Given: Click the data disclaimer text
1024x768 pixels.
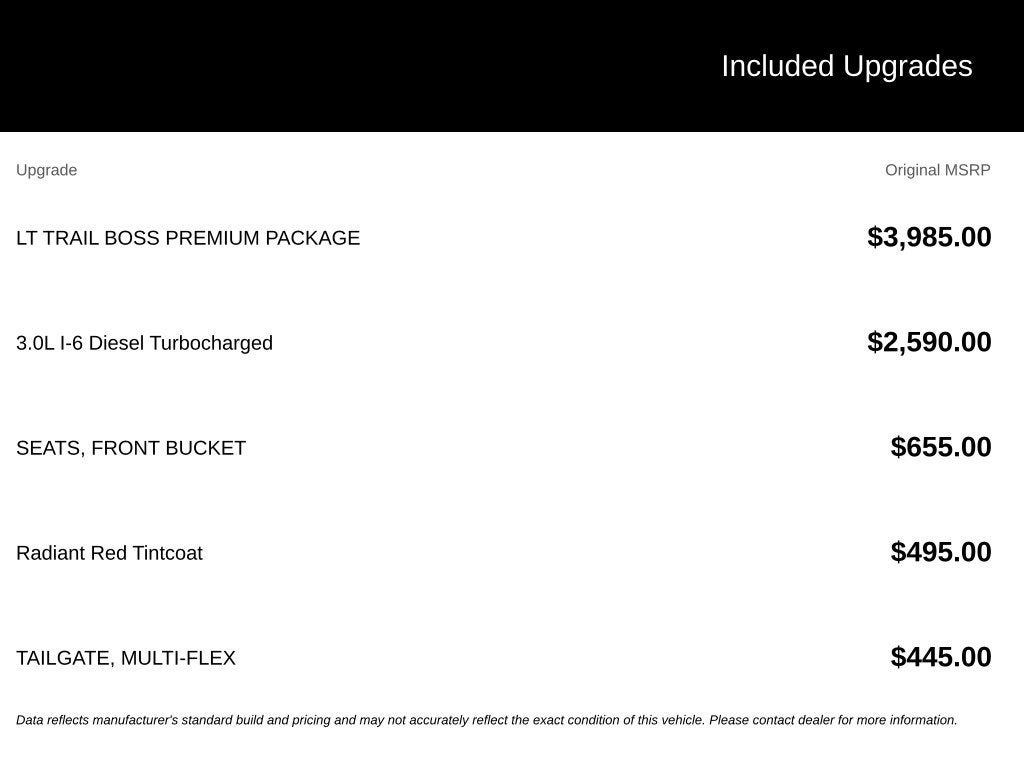Looking at the screenshot, I should [x=487, y=720].
